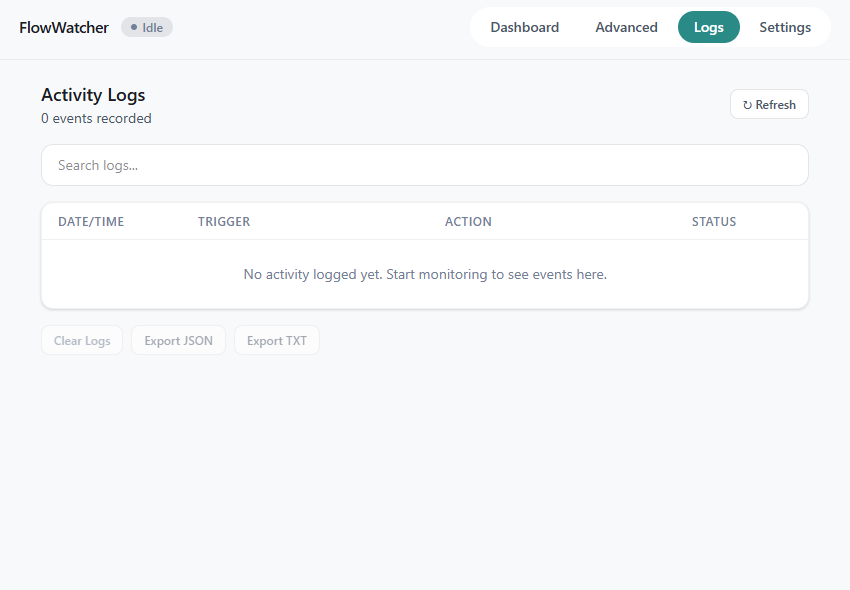Viewport: 850px width, 590px height.
Task: Click the 0 events recorded text
Action: coord(96,118)
